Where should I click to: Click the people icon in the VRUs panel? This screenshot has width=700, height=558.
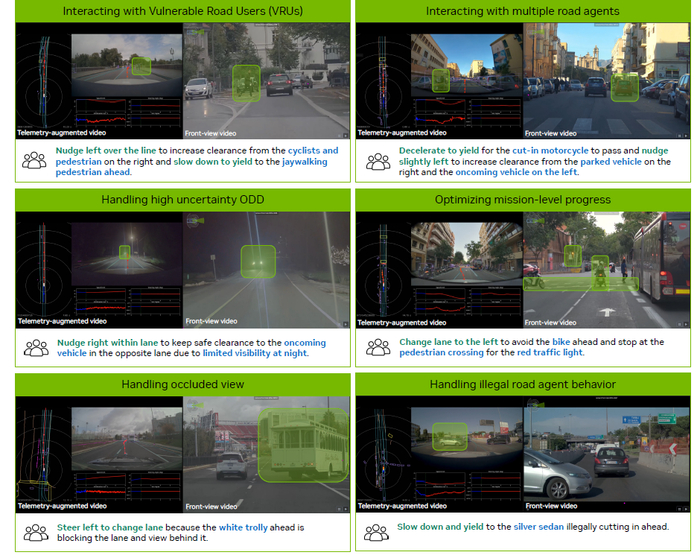pos(36,159)
